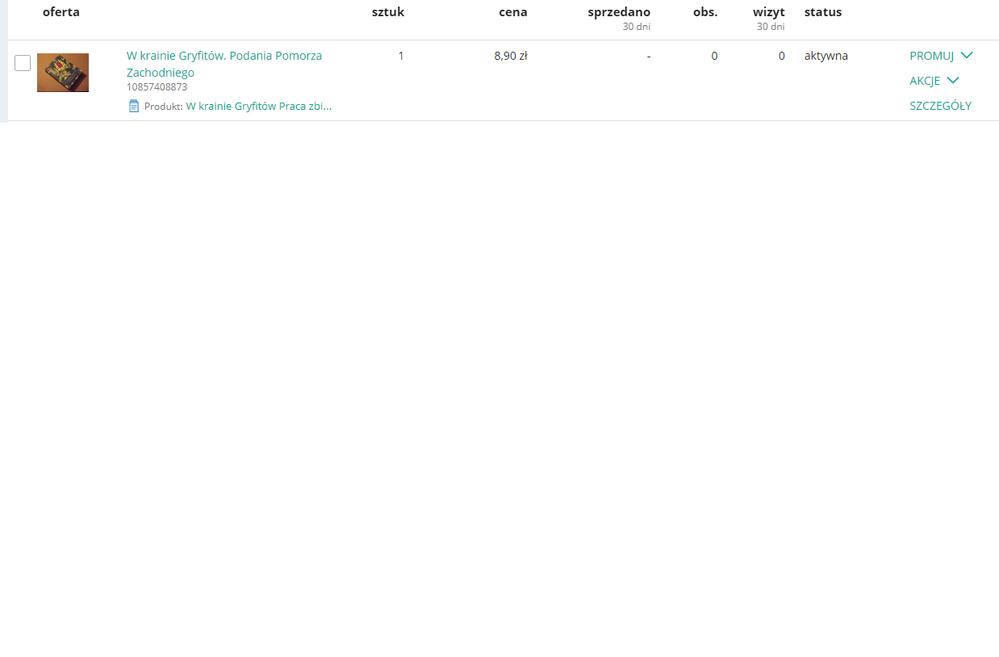Sort by the 'cena' column header
The width and height of the screenshot is (999, 657).
coord(513,12)
